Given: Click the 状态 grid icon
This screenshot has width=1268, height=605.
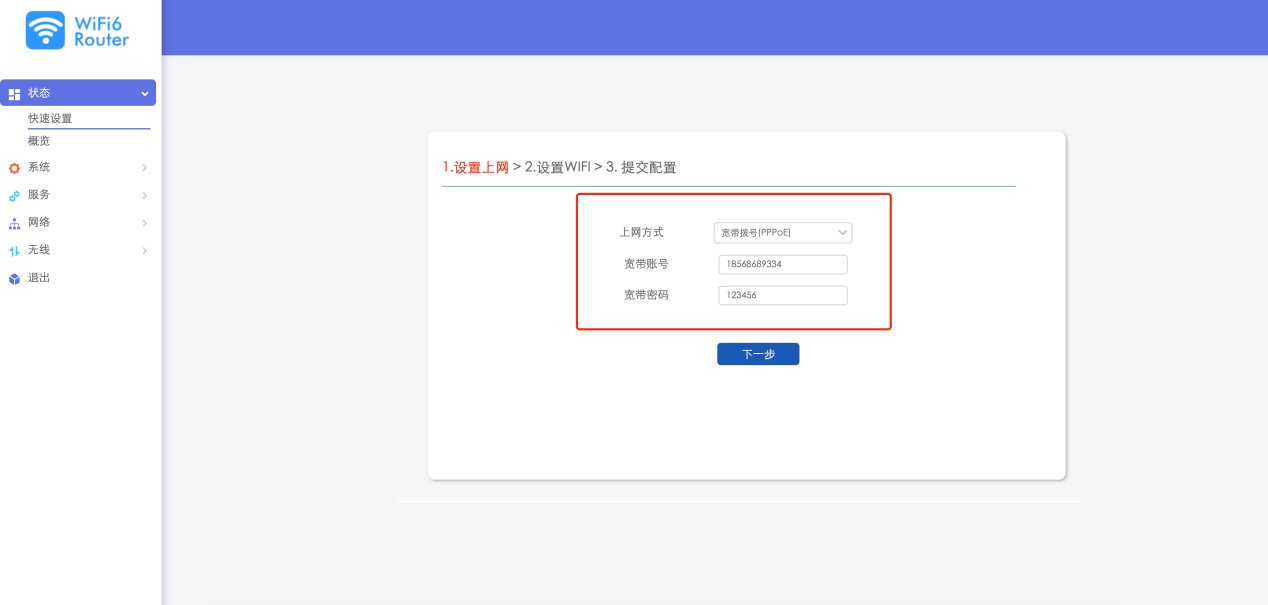Looking at the screenshot, I should pos(14,94).
